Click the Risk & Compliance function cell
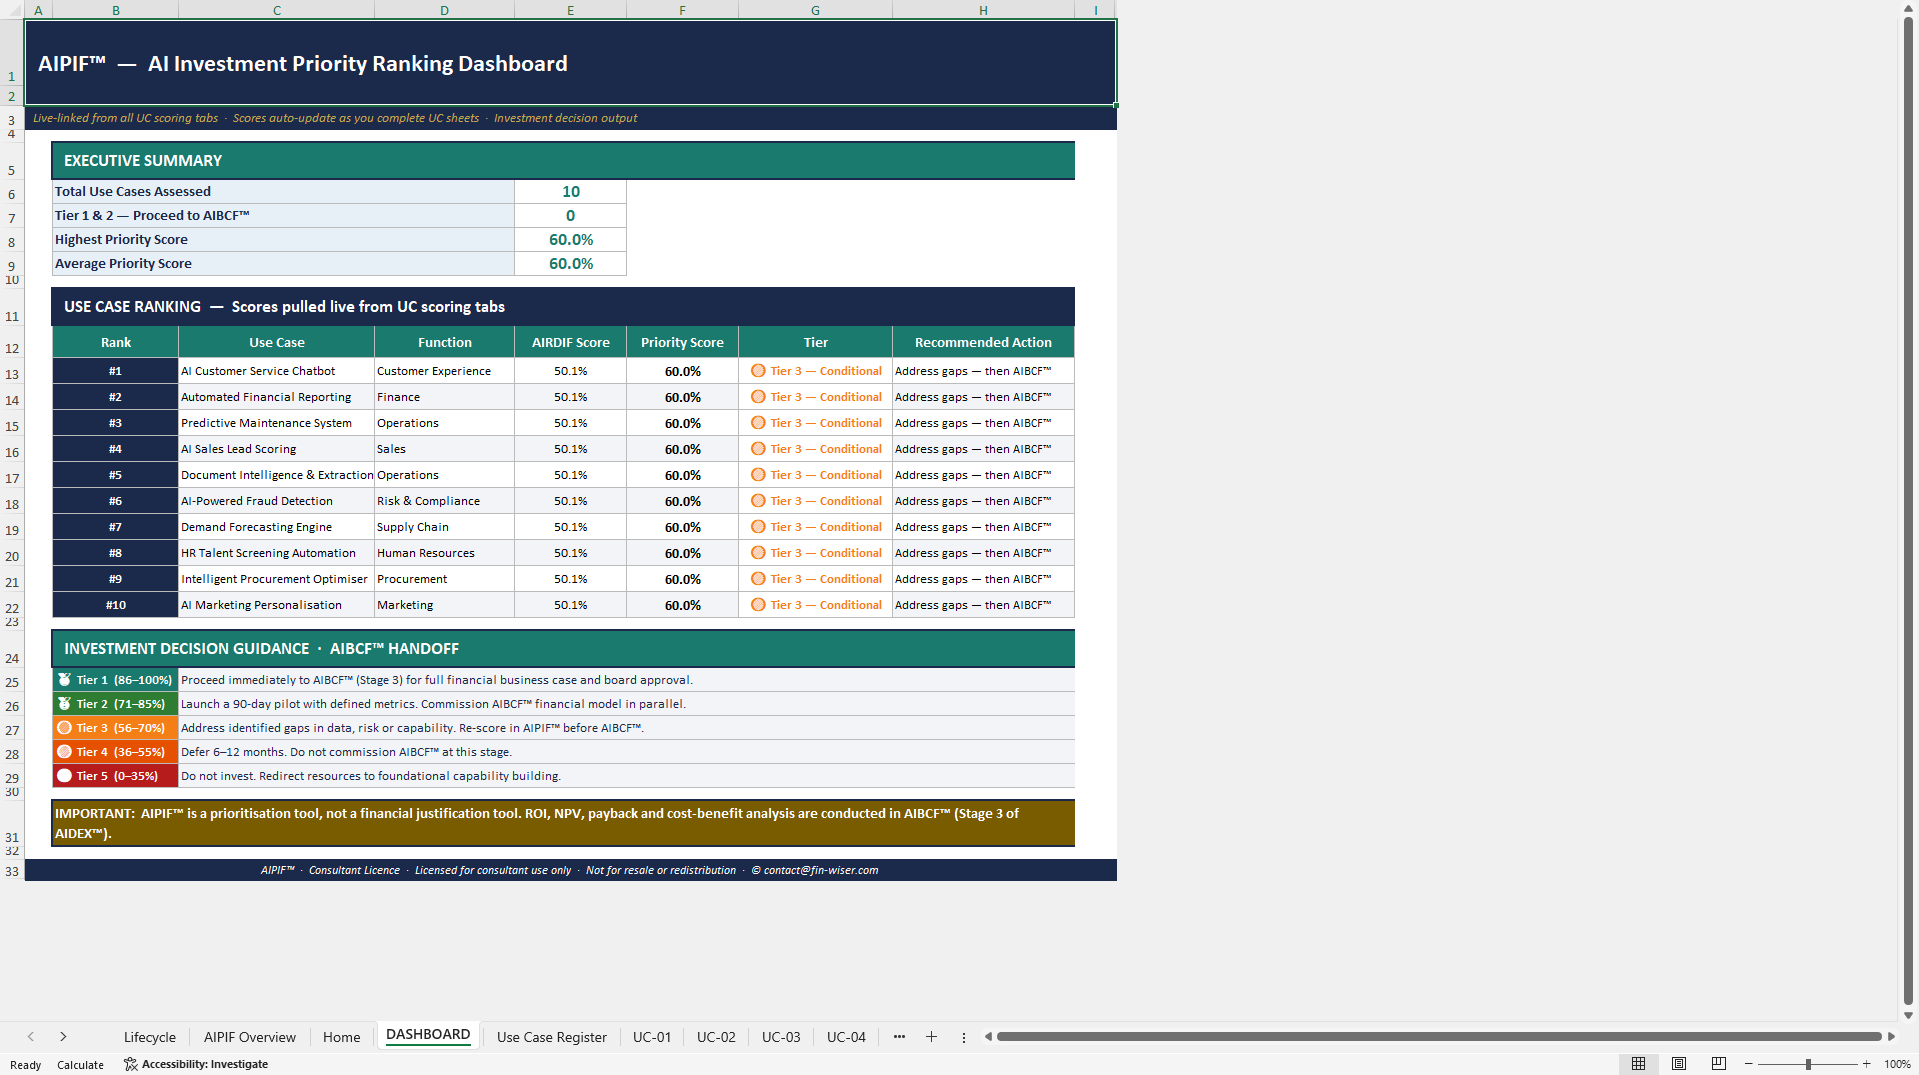This screenshot has height=1075, width=1919. pyautogui.click(x=444, y=501)
